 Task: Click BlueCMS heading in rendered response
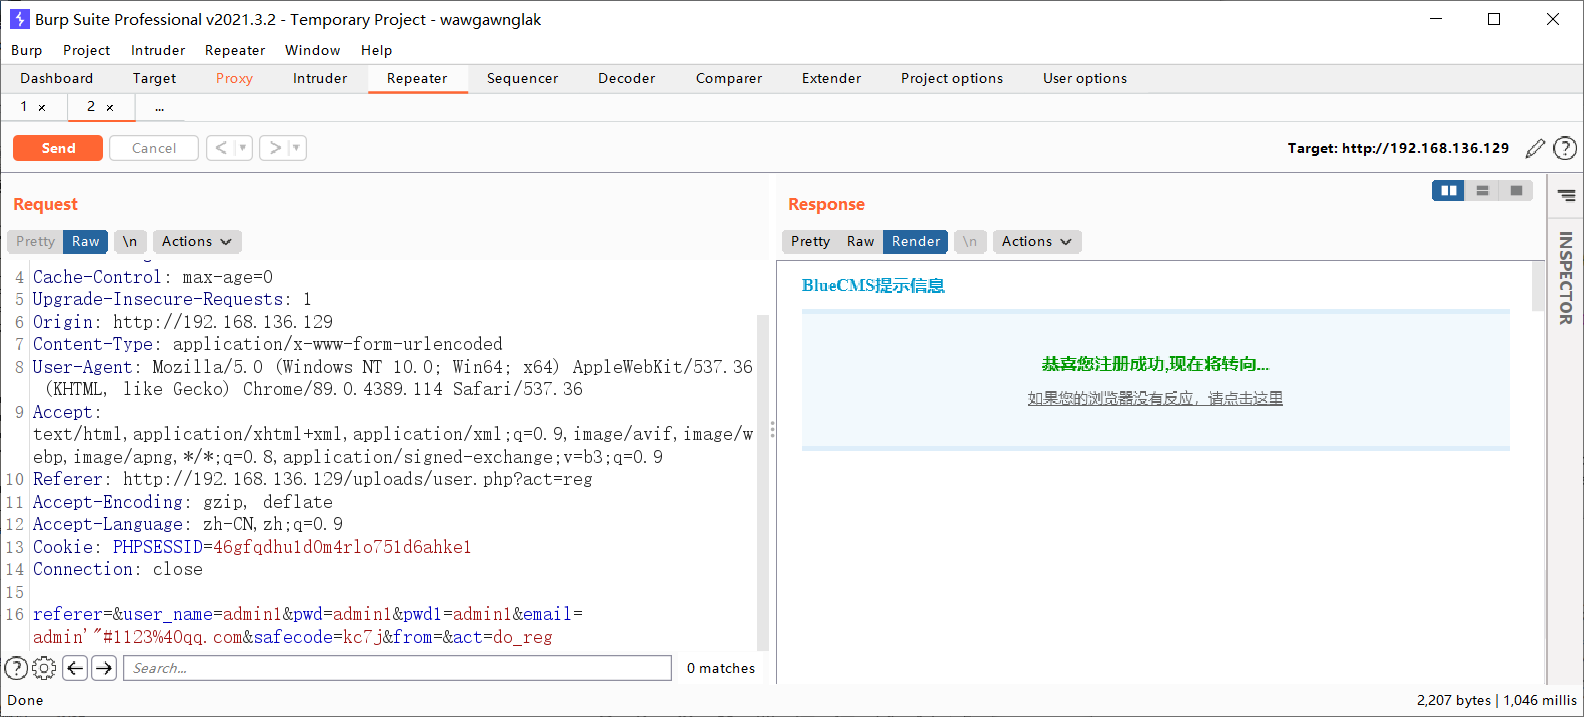tap(873, 286)
